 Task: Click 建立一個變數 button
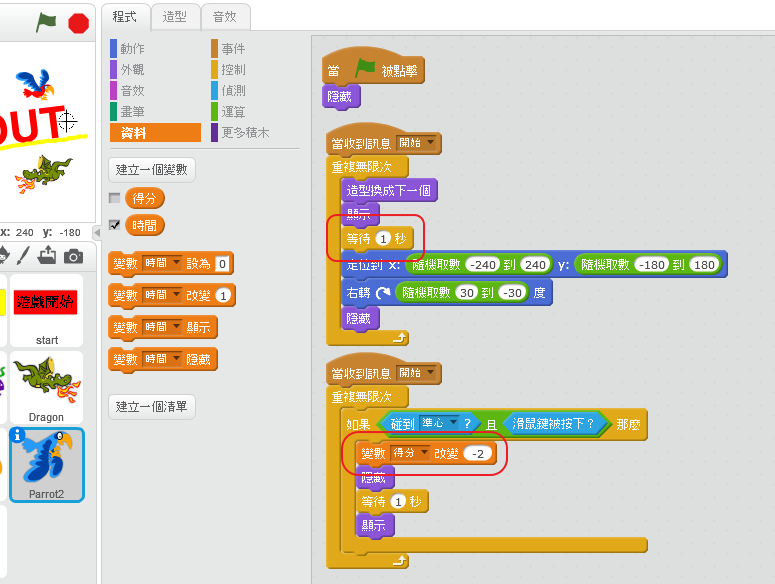tap(151, 169)
